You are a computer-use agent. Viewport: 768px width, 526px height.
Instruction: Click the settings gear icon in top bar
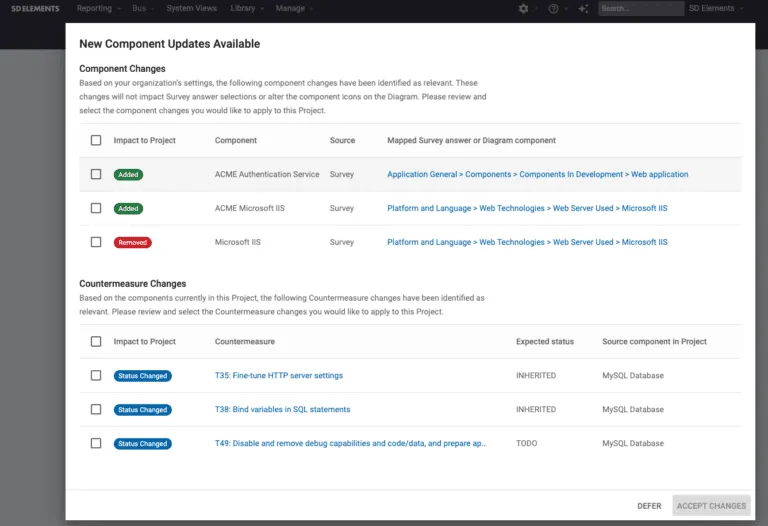click(523, 8)
